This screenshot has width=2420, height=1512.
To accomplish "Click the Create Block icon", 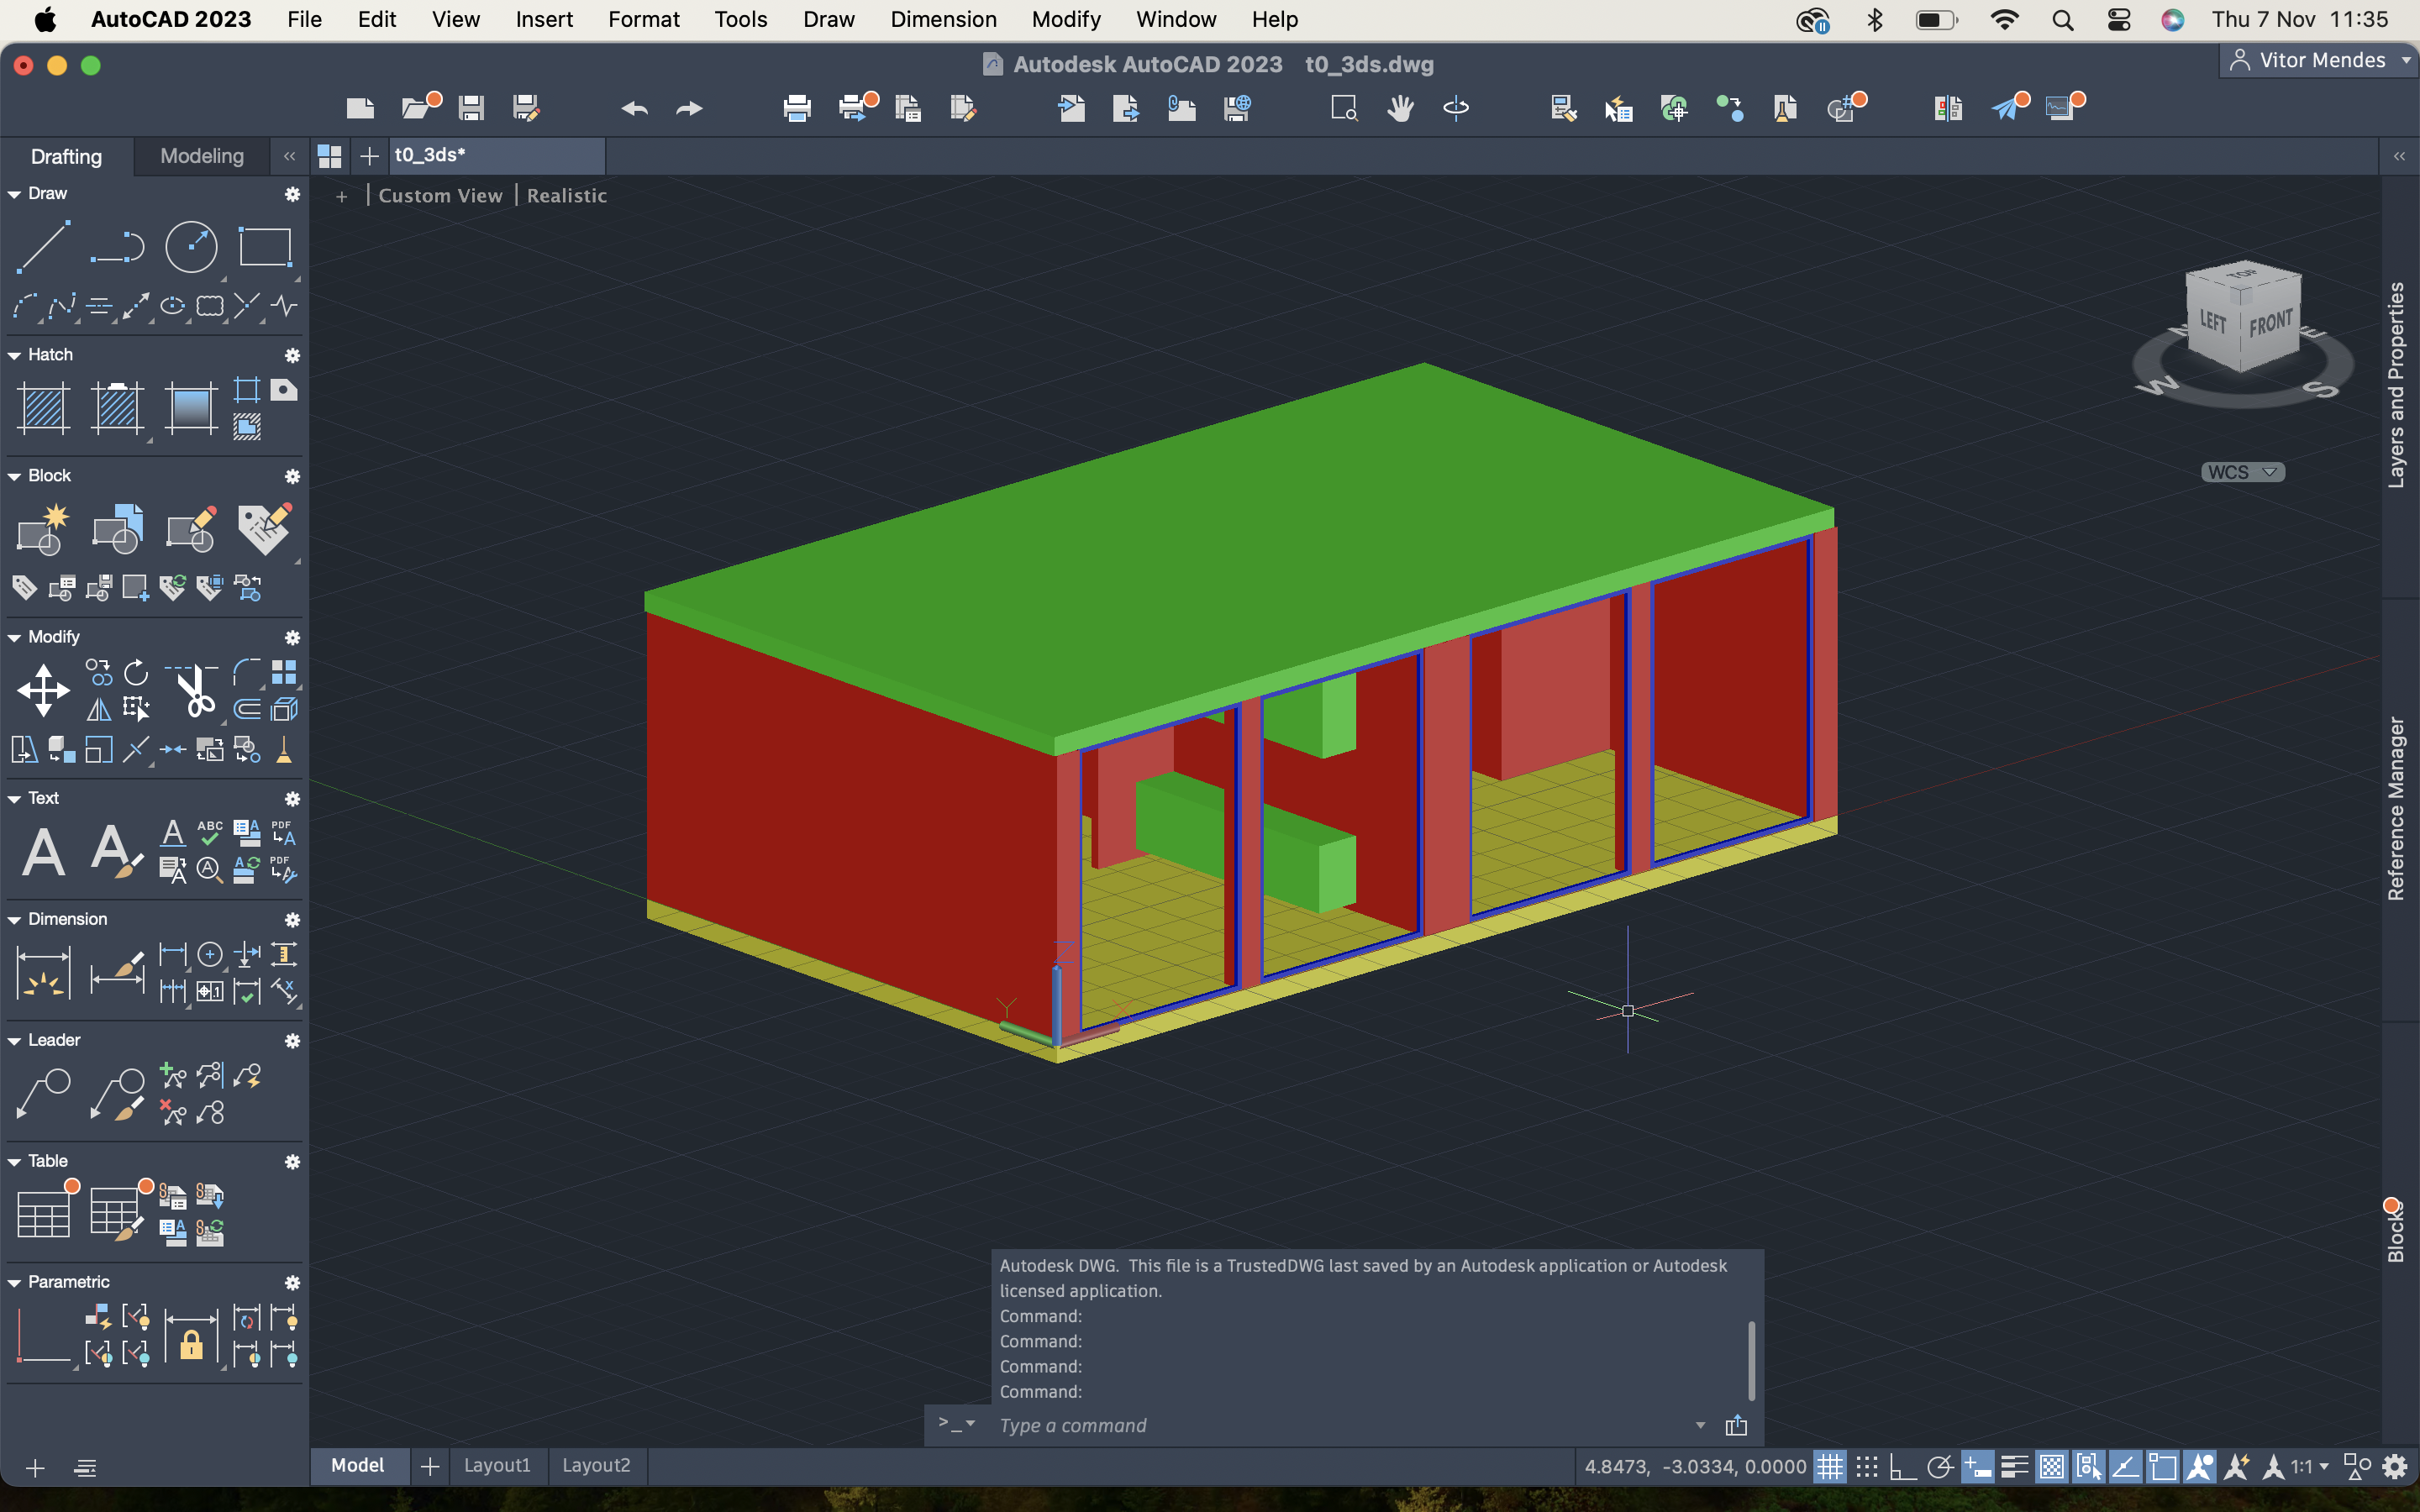I will click(x=43, y=529).
